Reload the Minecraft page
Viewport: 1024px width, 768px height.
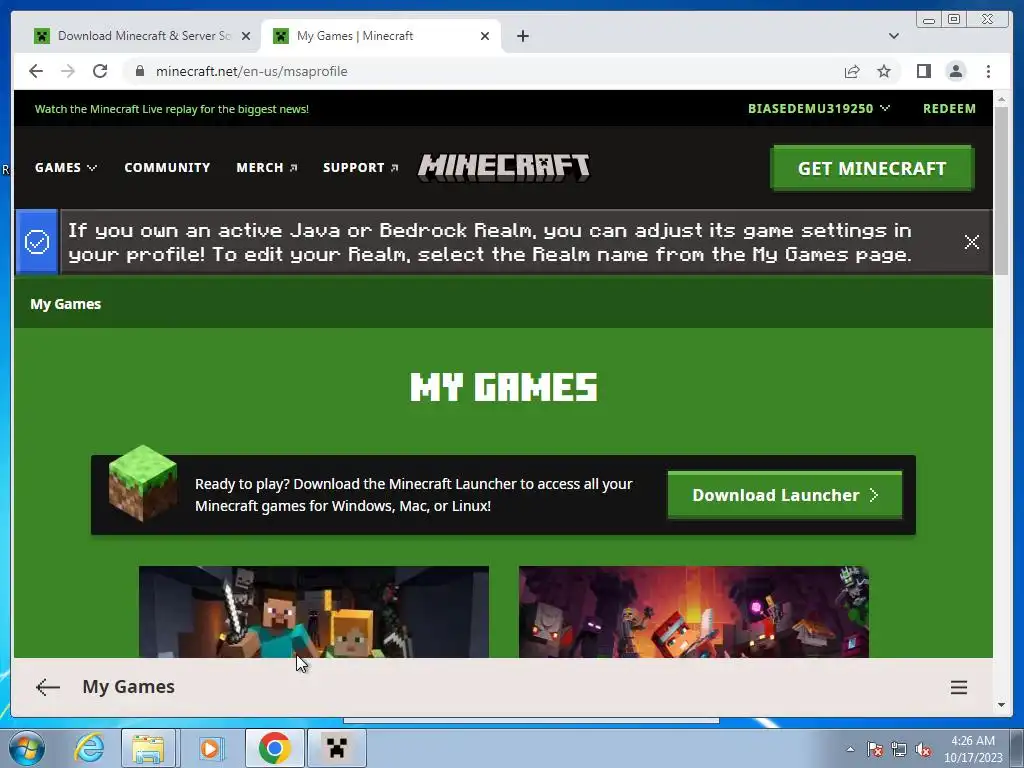[x=100, y=71]
